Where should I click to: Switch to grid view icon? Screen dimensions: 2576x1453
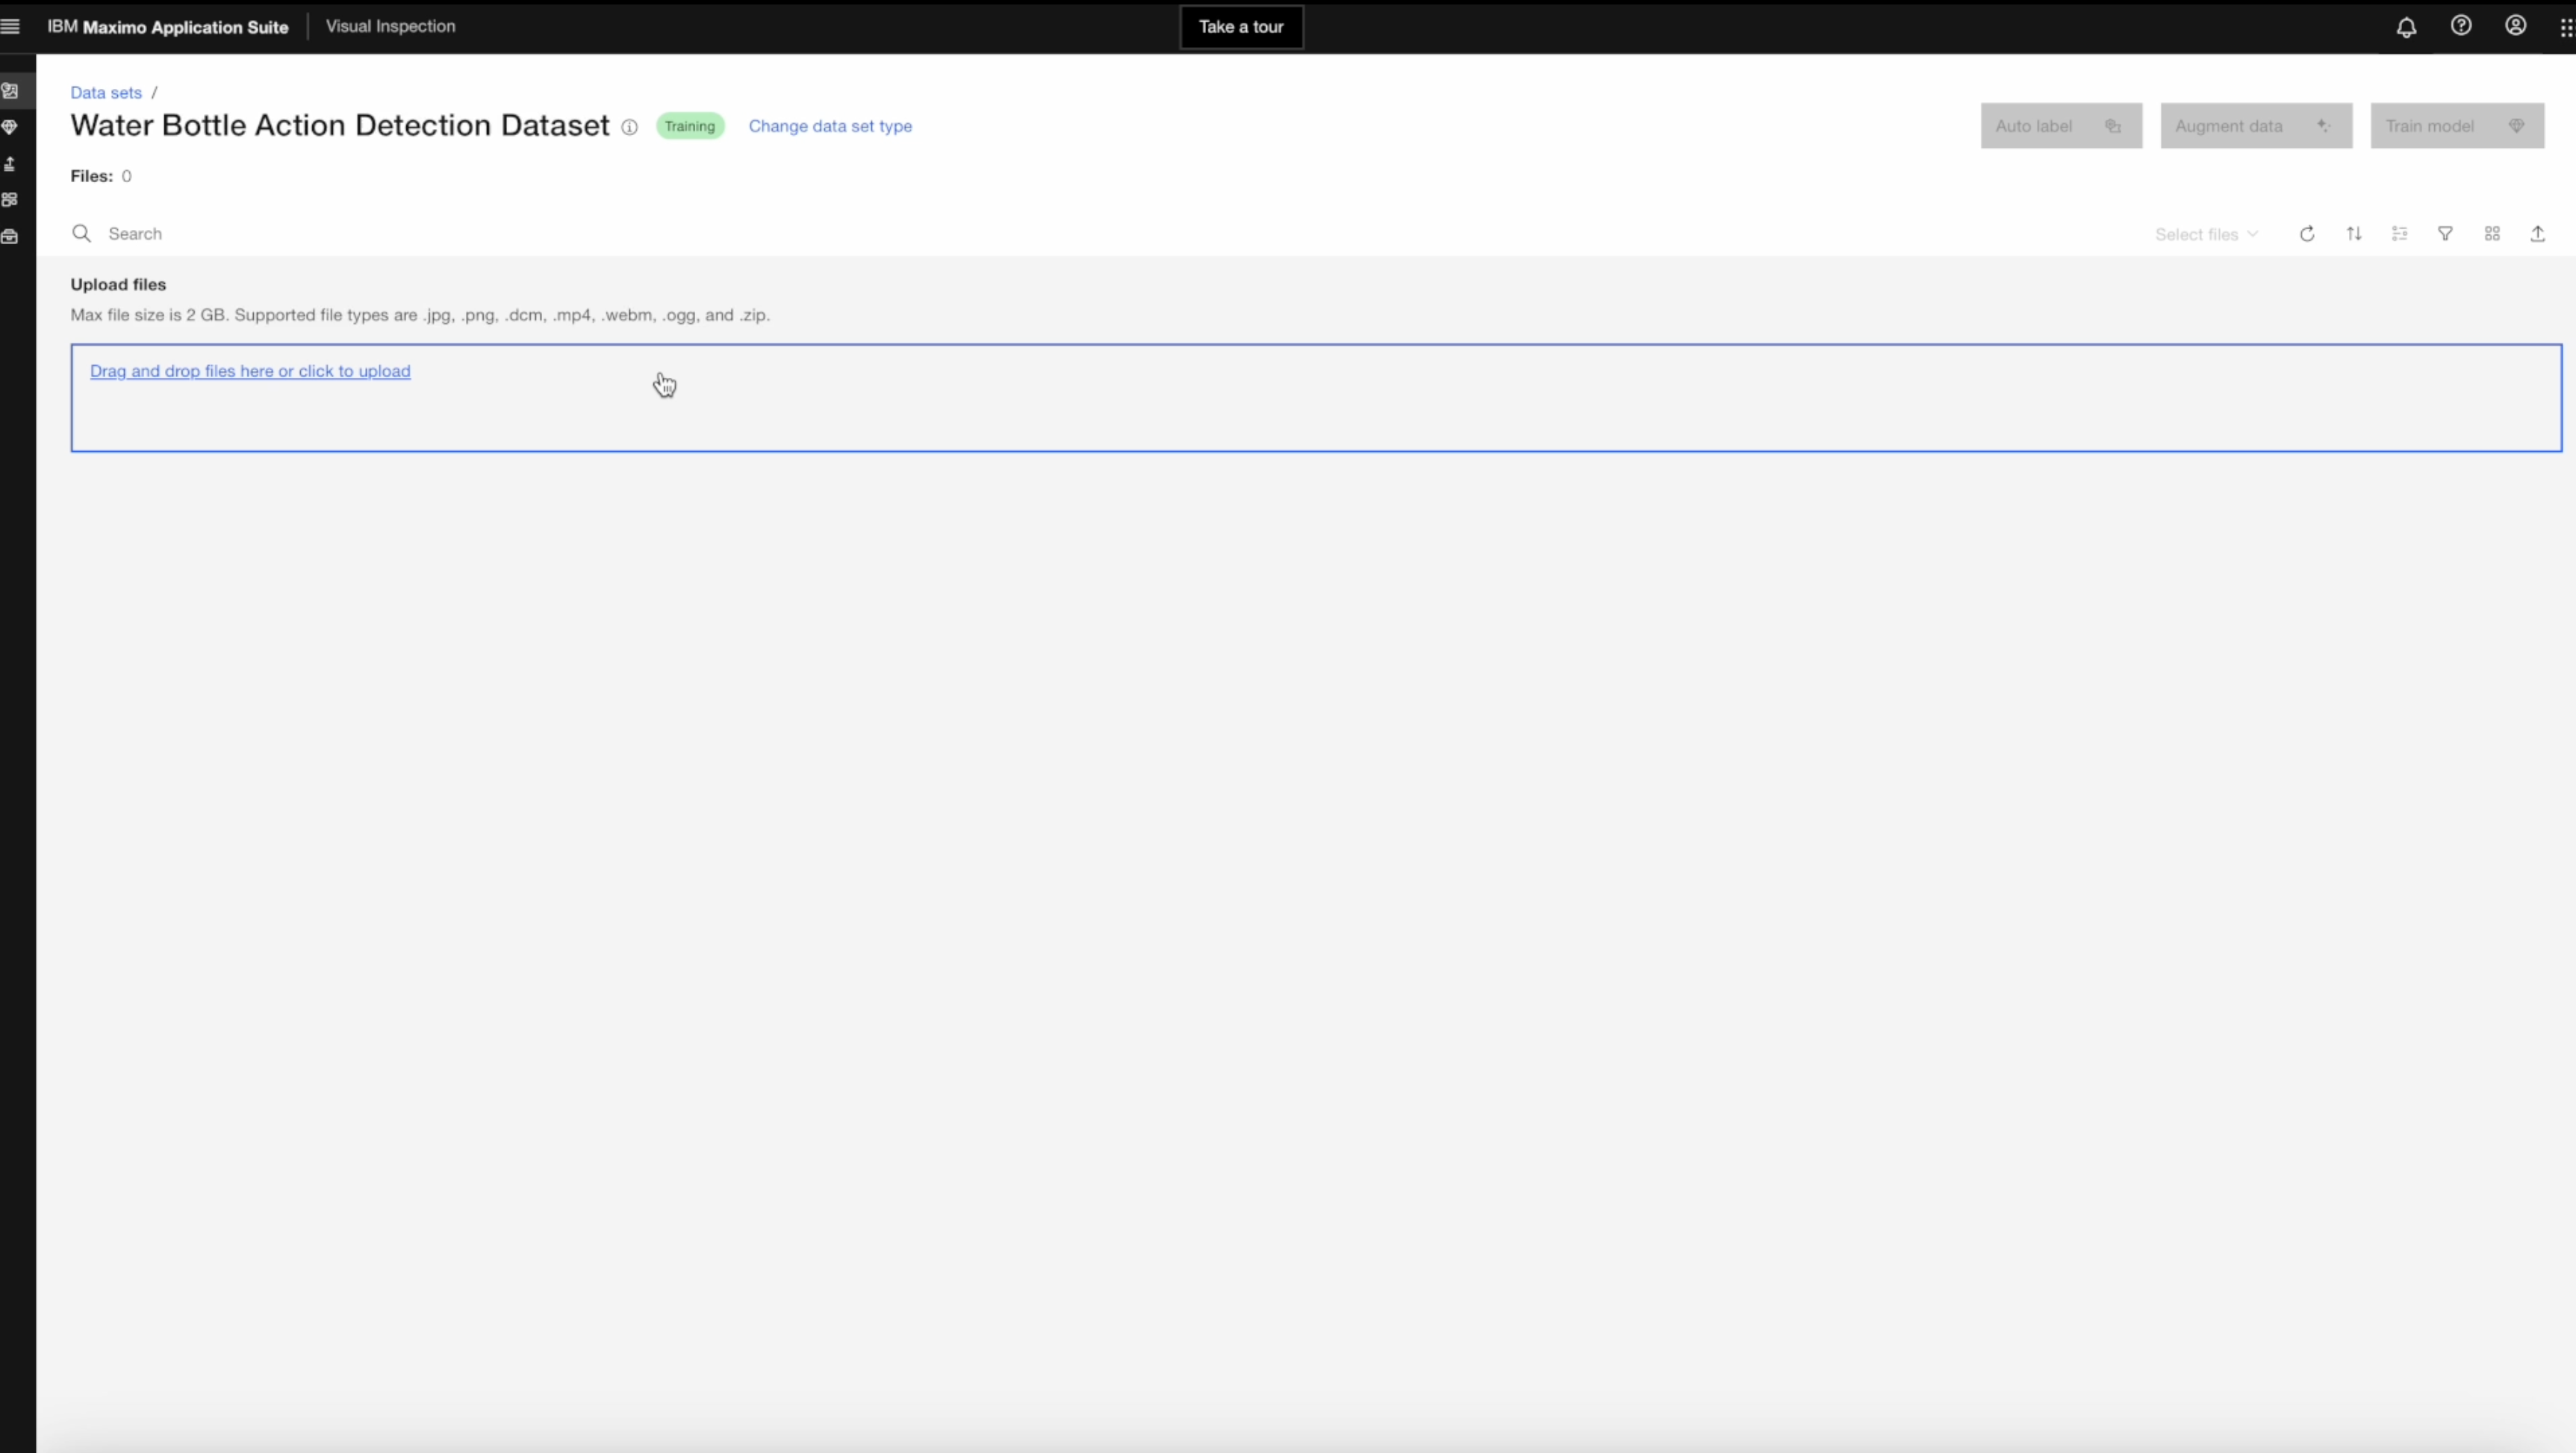(2492, 234)
